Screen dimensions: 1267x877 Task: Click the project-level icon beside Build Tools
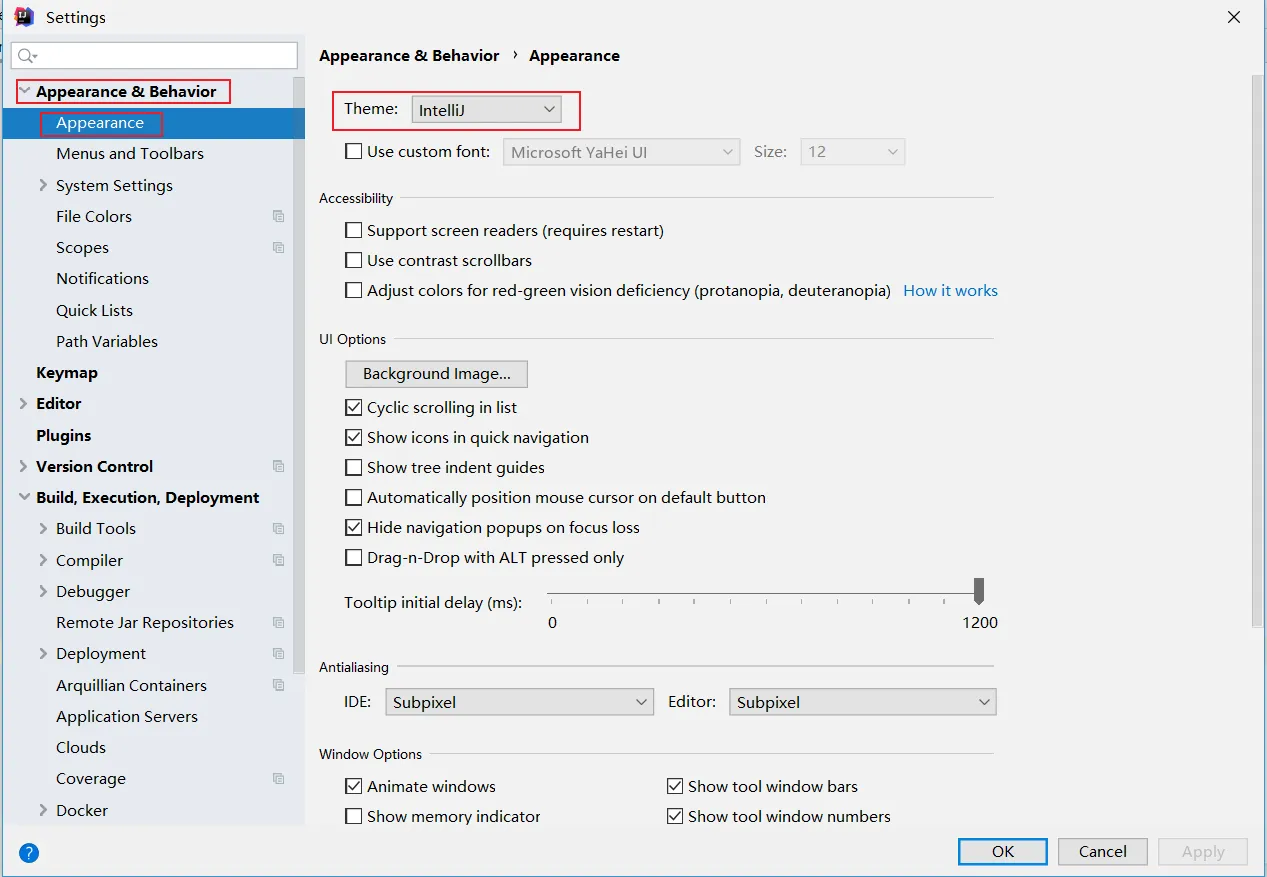278,529
